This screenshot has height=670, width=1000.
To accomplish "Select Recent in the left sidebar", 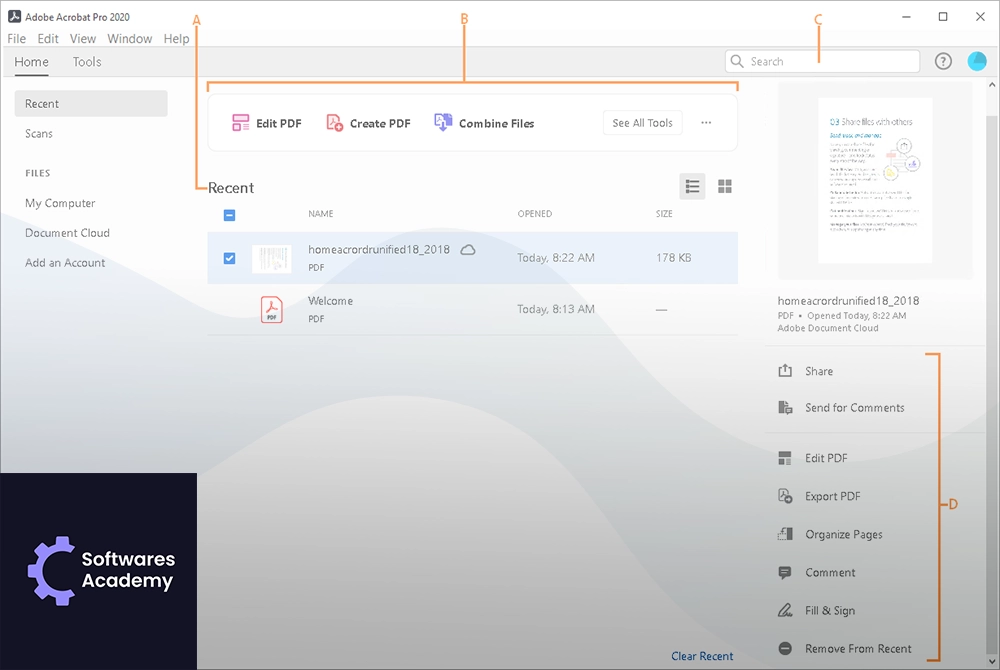I will pyautogui.click(x=91, y=103).
